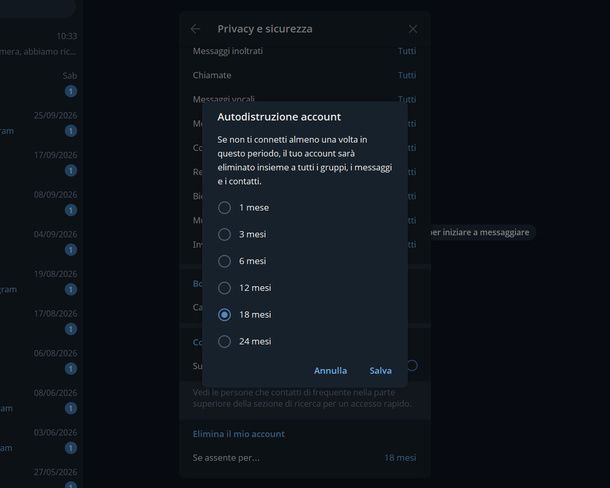Click the Elimina il mio account heading
Viewport: 610px width, 488px height.
[238, 434]
